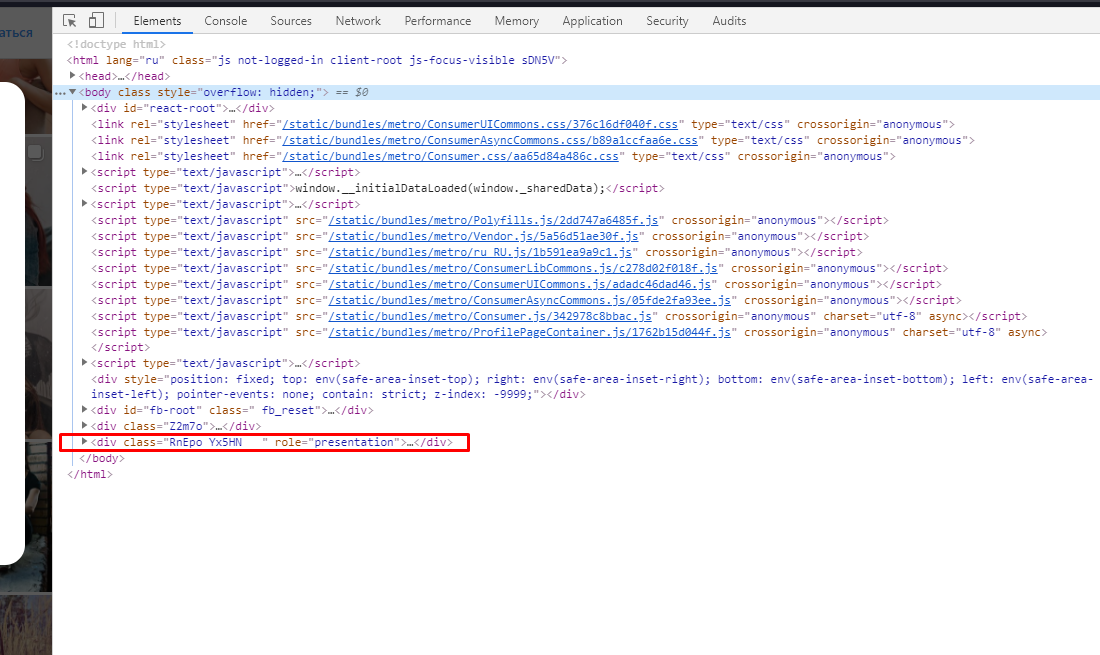Viewport: 1100px width, 655px height.
Task: Select the window.__initialDataLoaded script row
Action: [377, 188]
